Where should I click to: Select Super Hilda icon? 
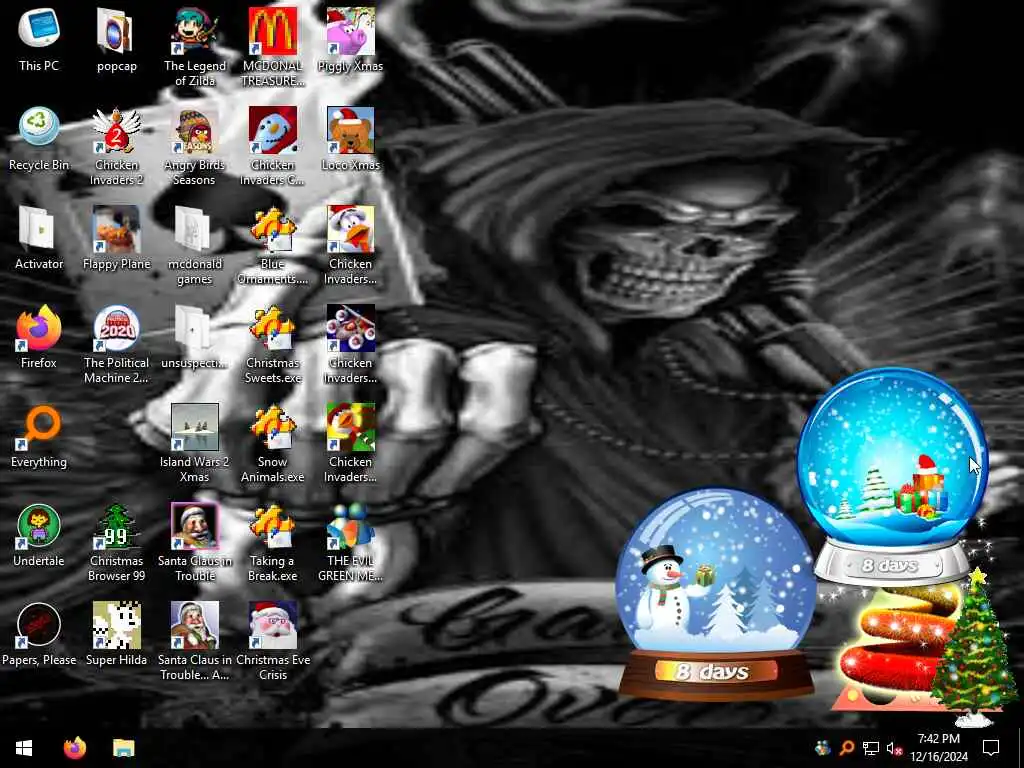click(116, 635)
